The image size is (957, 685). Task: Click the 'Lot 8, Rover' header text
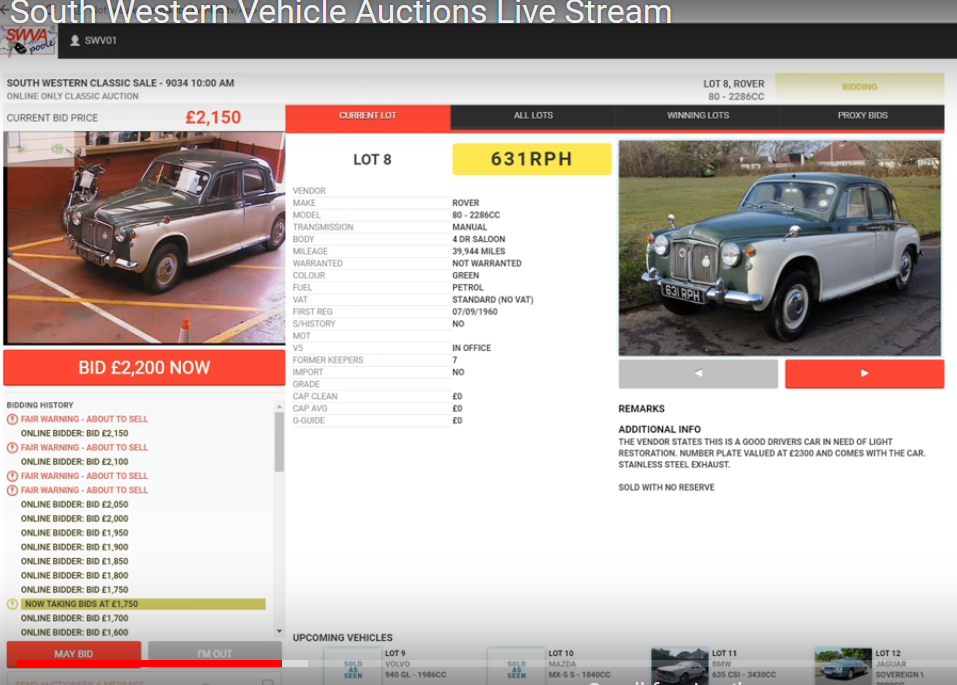click(734, 84)
